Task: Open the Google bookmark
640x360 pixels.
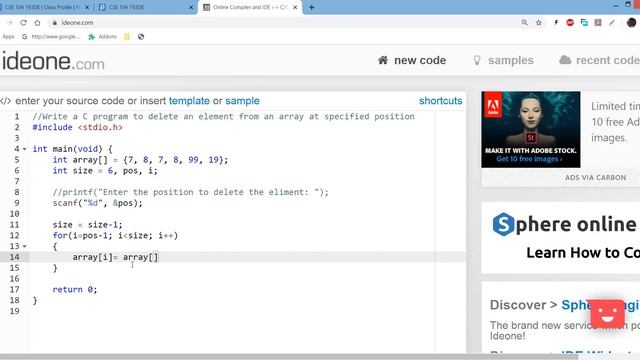Action: point(51,37)
